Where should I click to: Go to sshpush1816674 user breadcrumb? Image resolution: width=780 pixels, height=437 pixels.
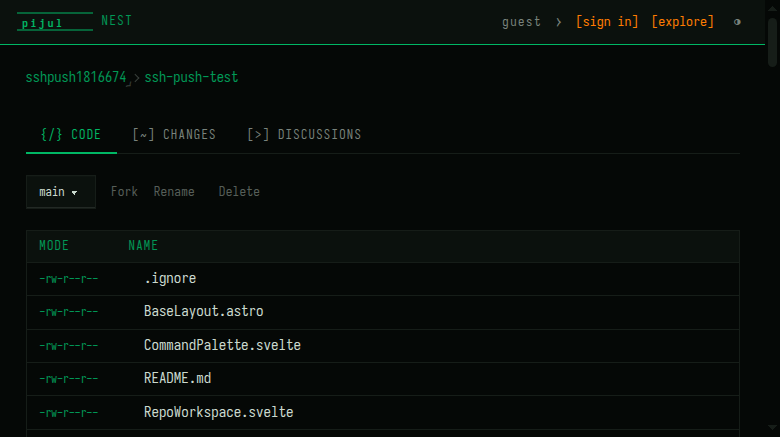(76, 77)
